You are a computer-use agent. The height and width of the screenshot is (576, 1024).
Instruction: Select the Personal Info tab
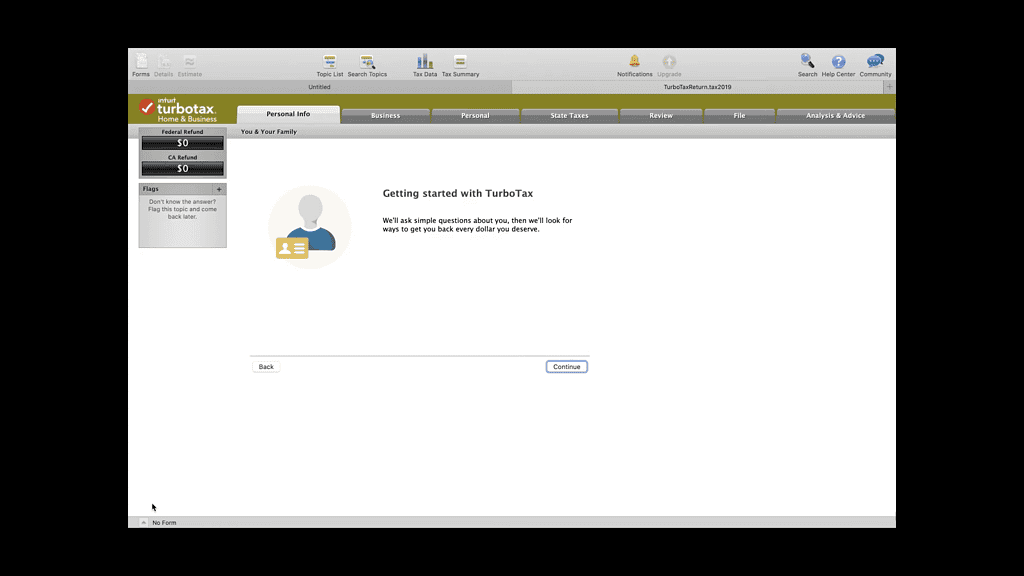pos(288,114)
